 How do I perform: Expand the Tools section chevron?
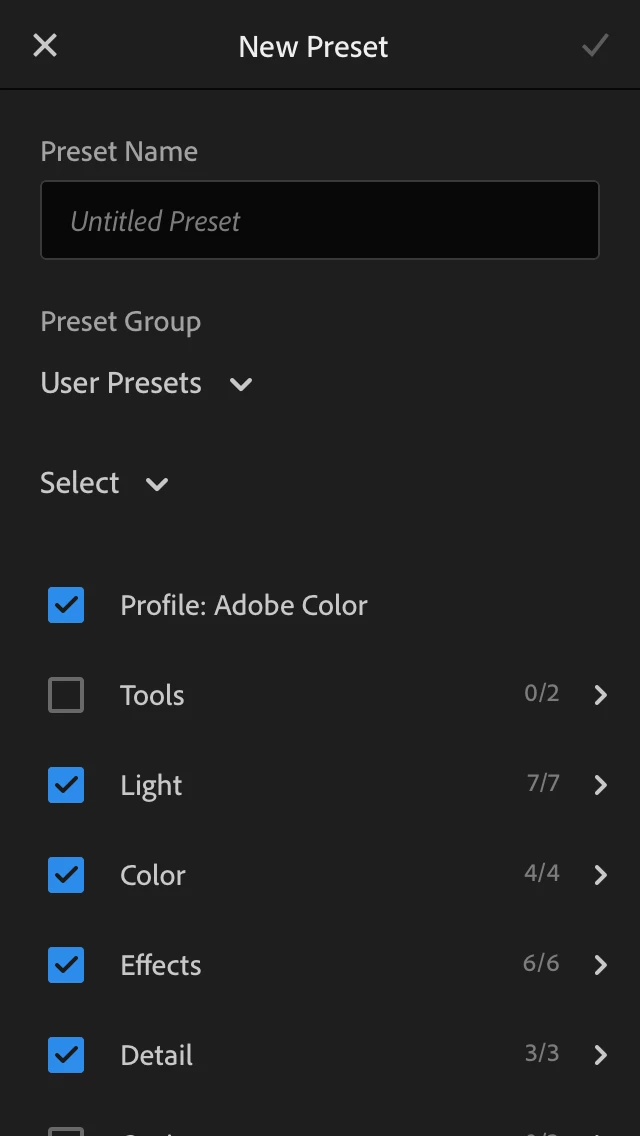(x=600, y=695)
